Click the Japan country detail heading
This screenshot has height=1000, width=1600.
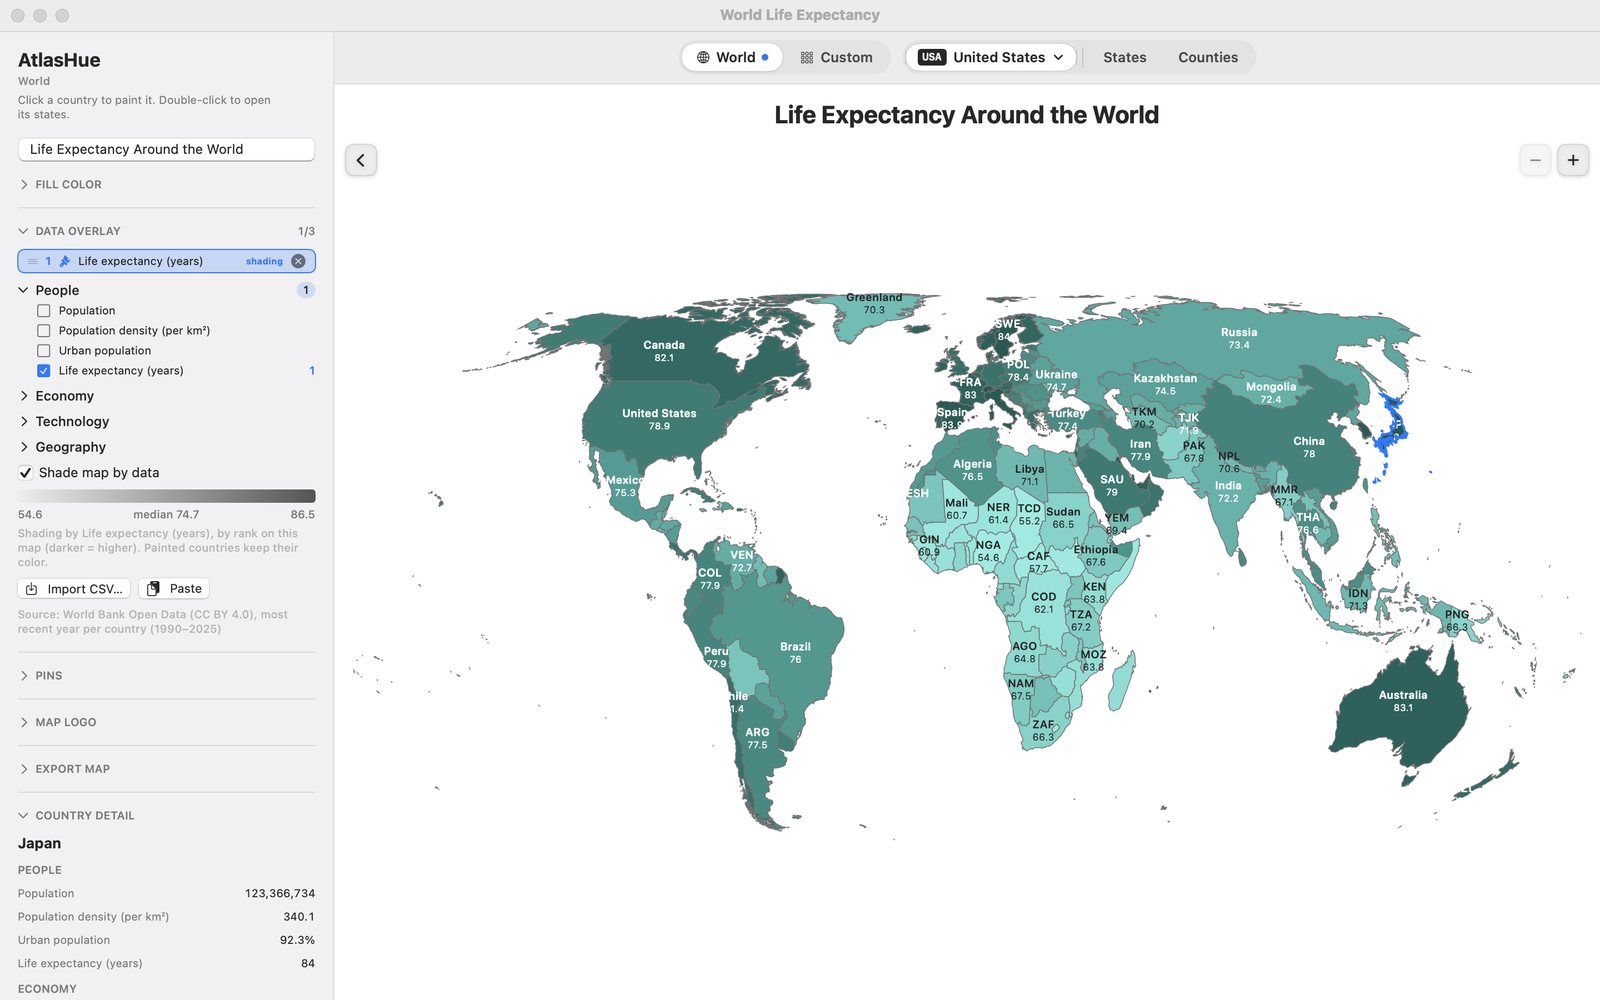coord(40,844)
